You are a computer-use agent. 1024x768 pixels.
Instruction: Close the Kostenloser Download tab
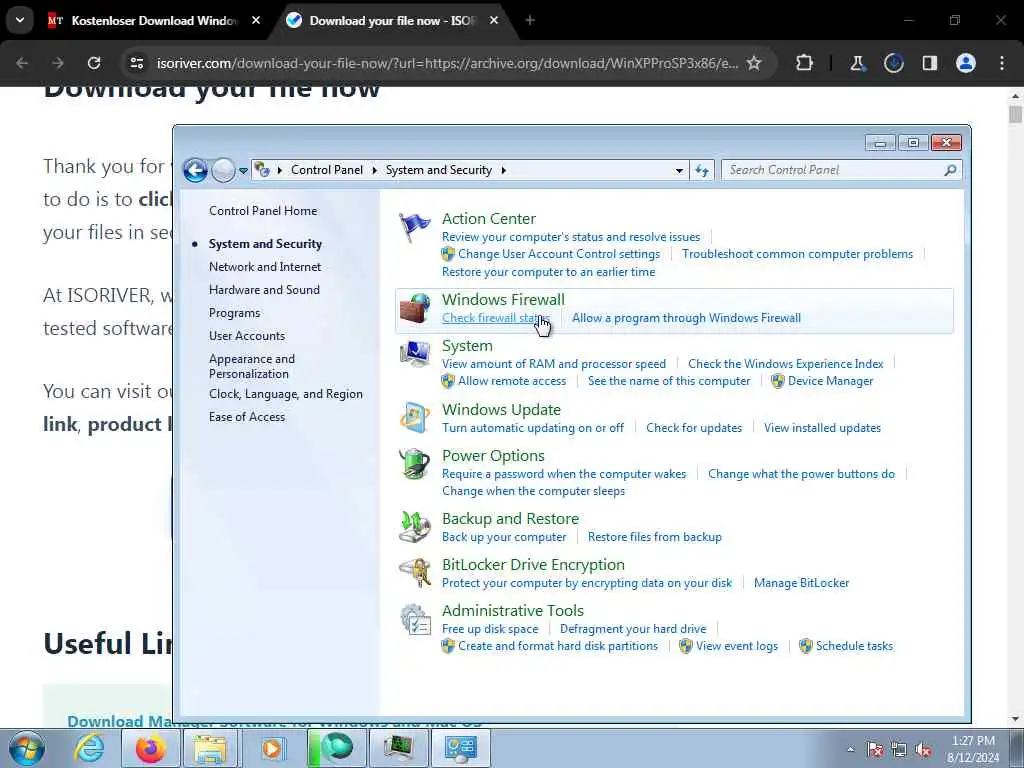pos(256,20)
